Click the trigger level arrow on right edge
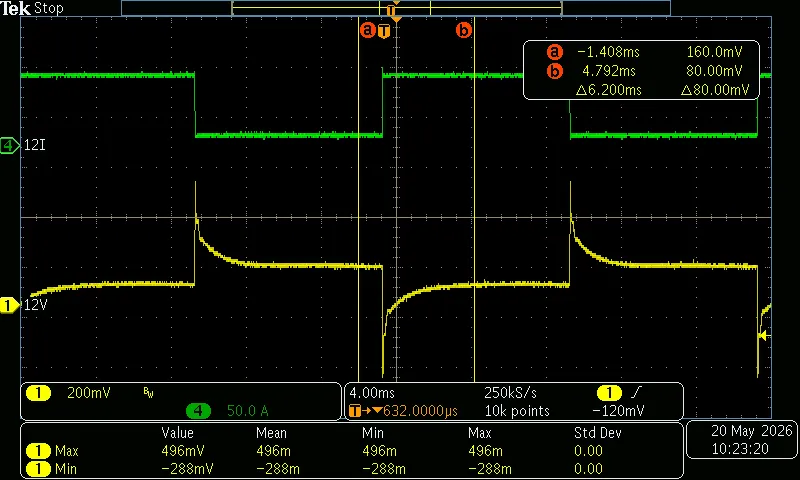The height and width of the screenshot is (480, 800). coord(763,336)
